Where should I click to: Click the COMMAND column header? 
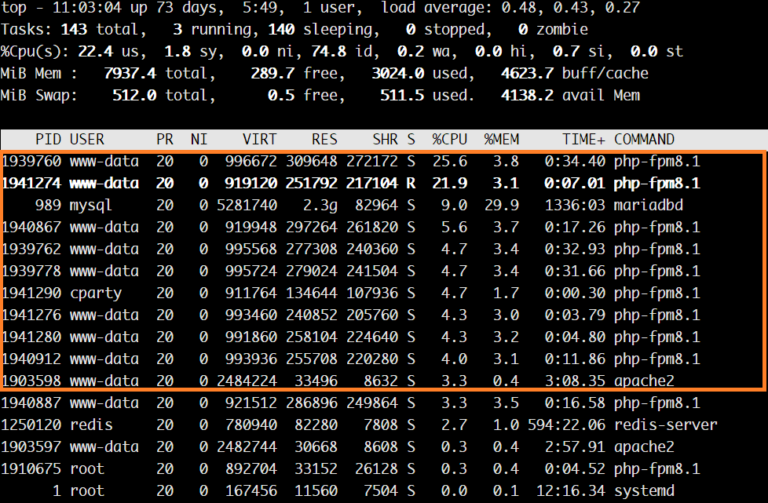point(644,139)
